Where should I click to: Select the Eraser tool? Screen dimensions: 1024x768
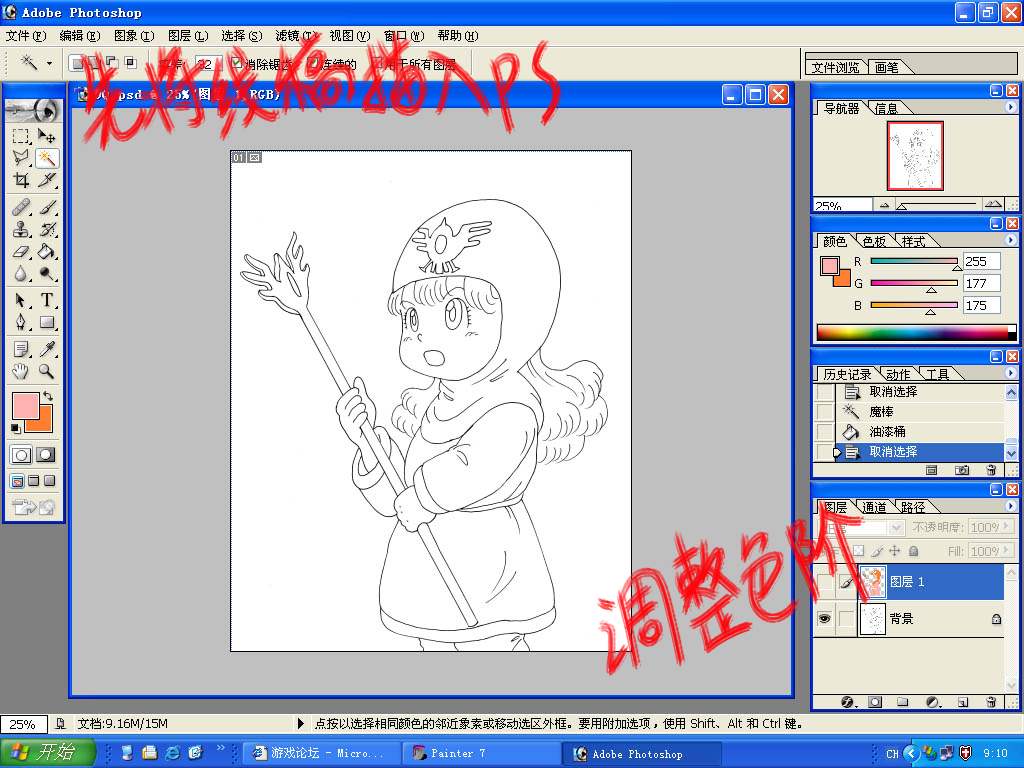(x=21, y=251)
